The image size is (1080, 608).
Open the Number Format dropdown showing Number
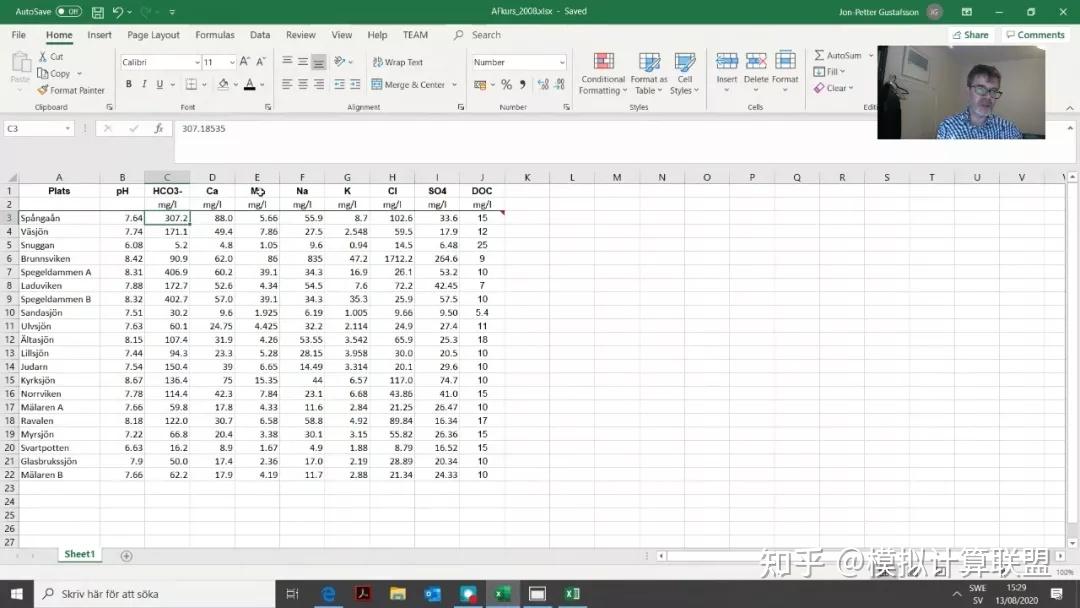517,61
